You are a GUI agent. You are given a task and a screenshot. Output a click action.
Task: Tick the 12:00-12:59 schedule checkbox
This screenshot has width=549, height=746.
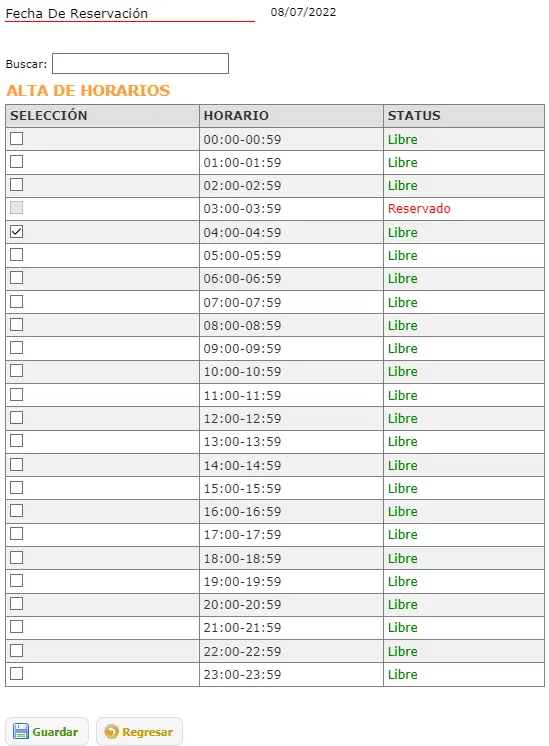tap(17, 418)
